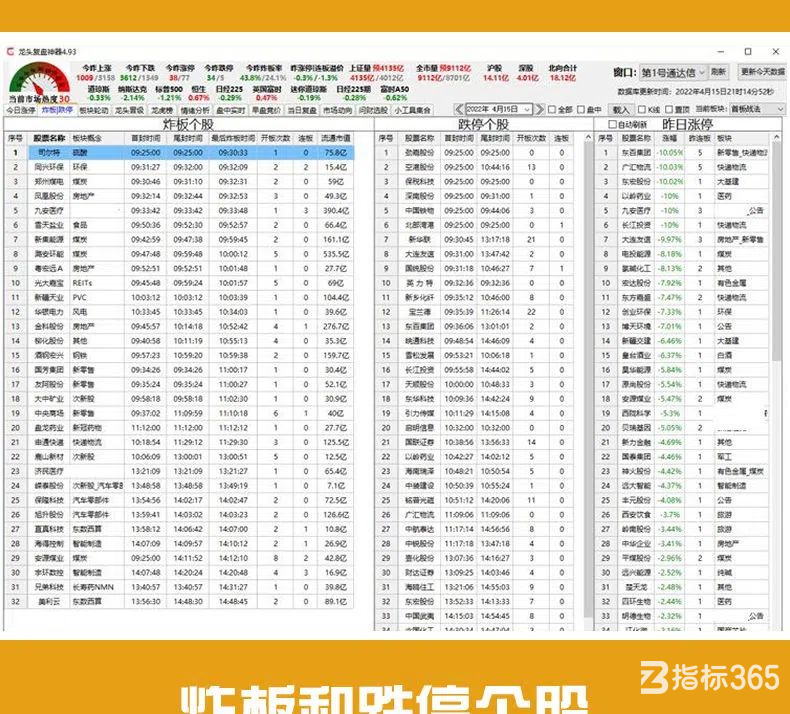Select the 美利云 东数西算 row
Image resolution: width=790 pixels, height=714 pixels.
click(x=179, y=602)
